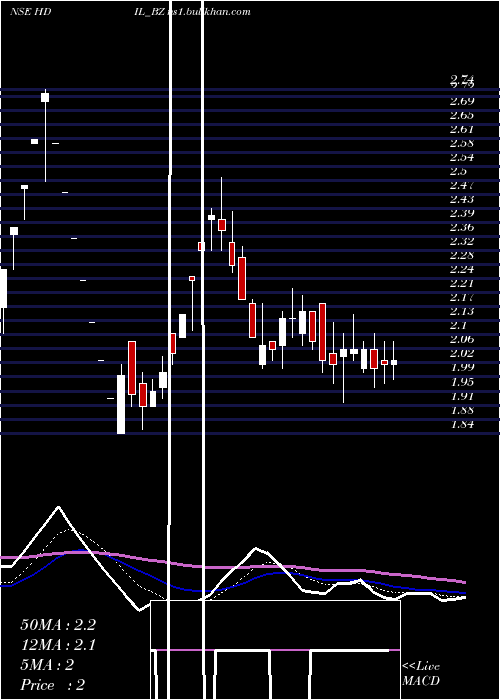Click the <<Live label
The image size is (500, 700).
coord(421,667)
